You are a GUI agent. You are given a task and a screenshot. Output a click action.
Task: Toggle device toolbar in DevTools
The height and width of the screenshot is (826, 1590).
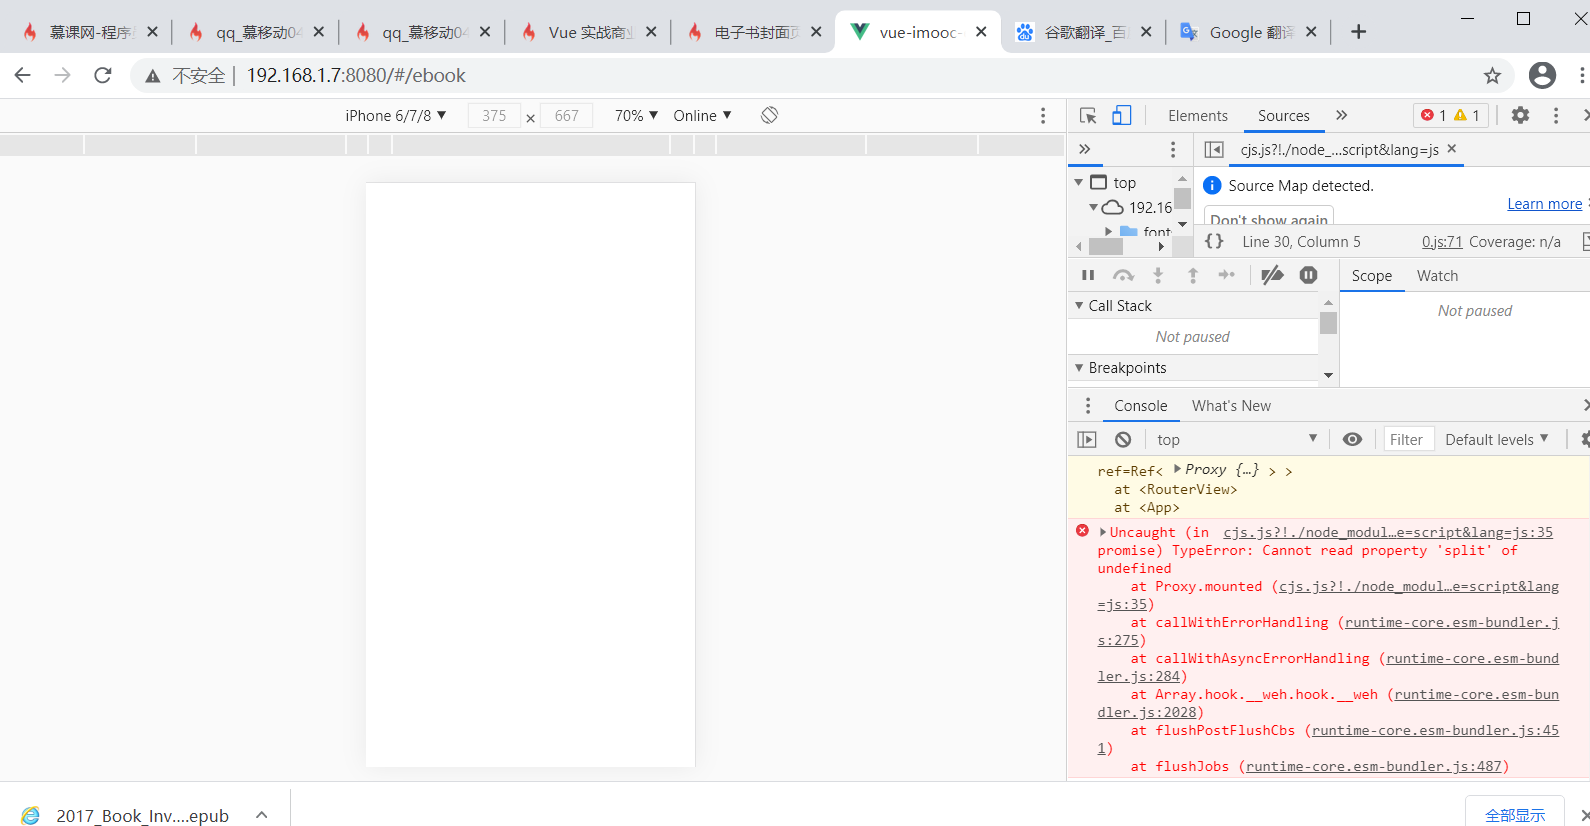(1122, 115)
